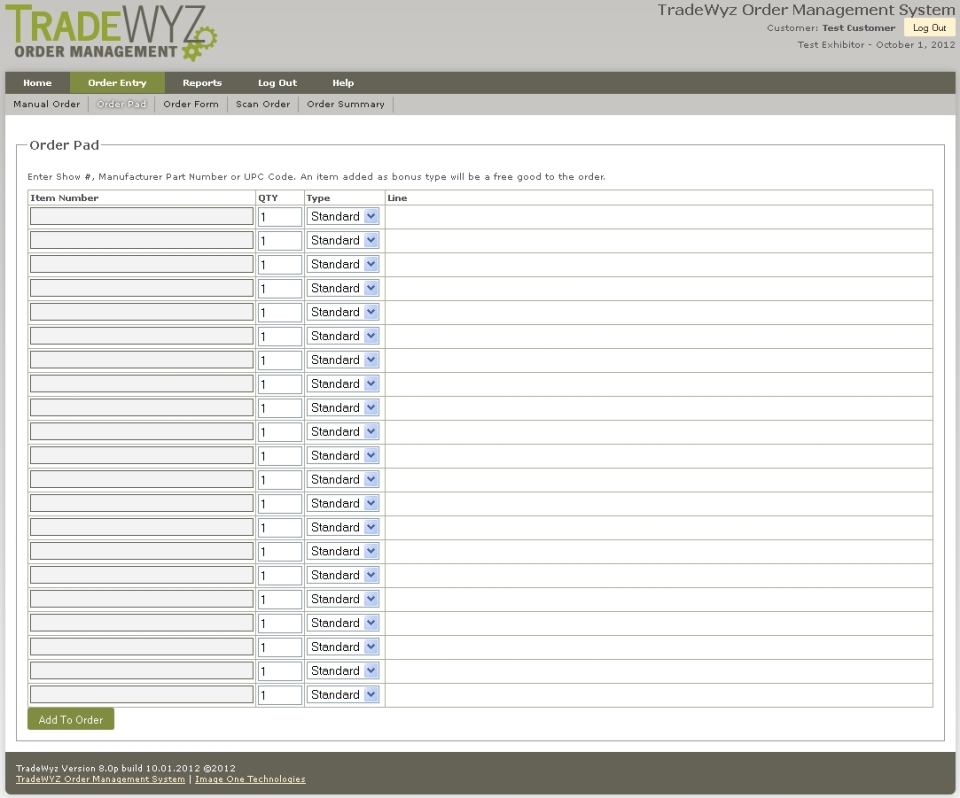
Task: Expand the Type dropdown in first row
Action: coord(343,216)
